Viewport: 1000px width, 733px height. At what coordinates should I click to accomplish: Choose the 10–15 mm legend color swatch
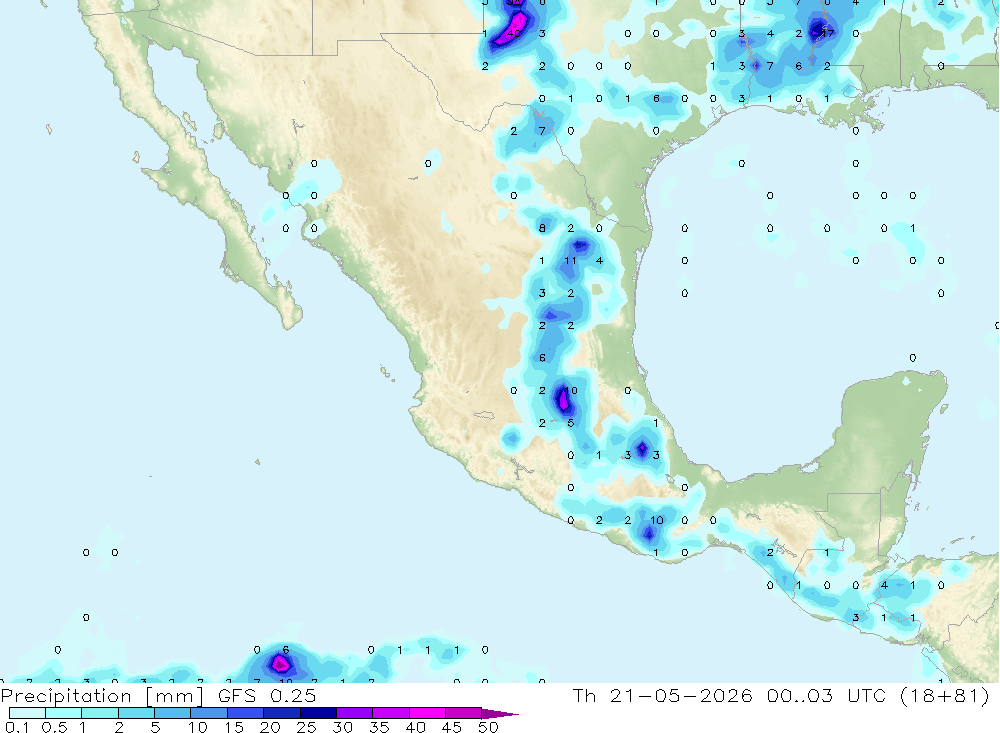point(209,713)
